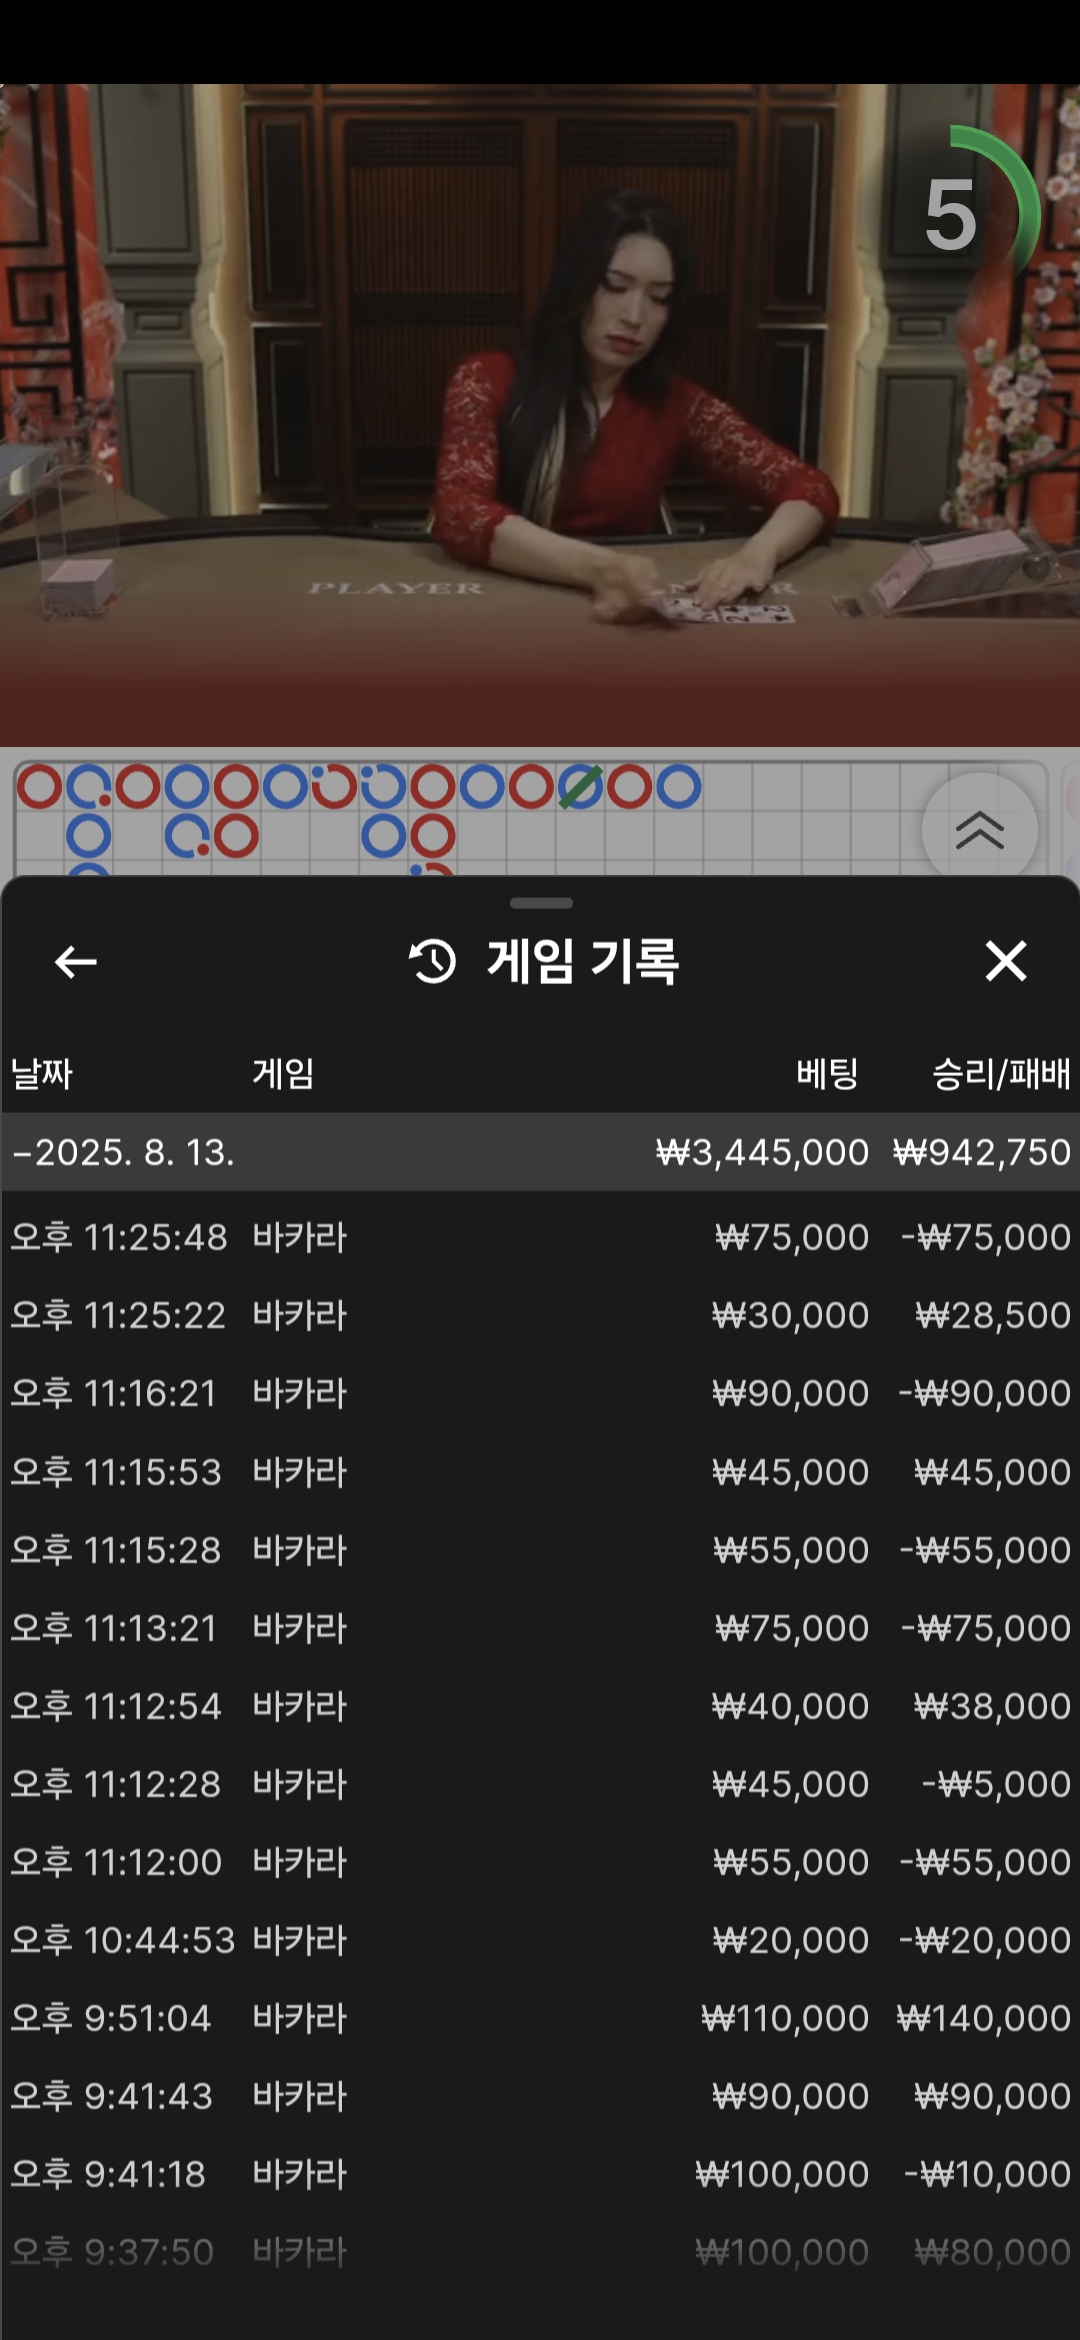
Task: Select the 오후 10:44:53 ₩20,000 bet row
Action: 540,1940
